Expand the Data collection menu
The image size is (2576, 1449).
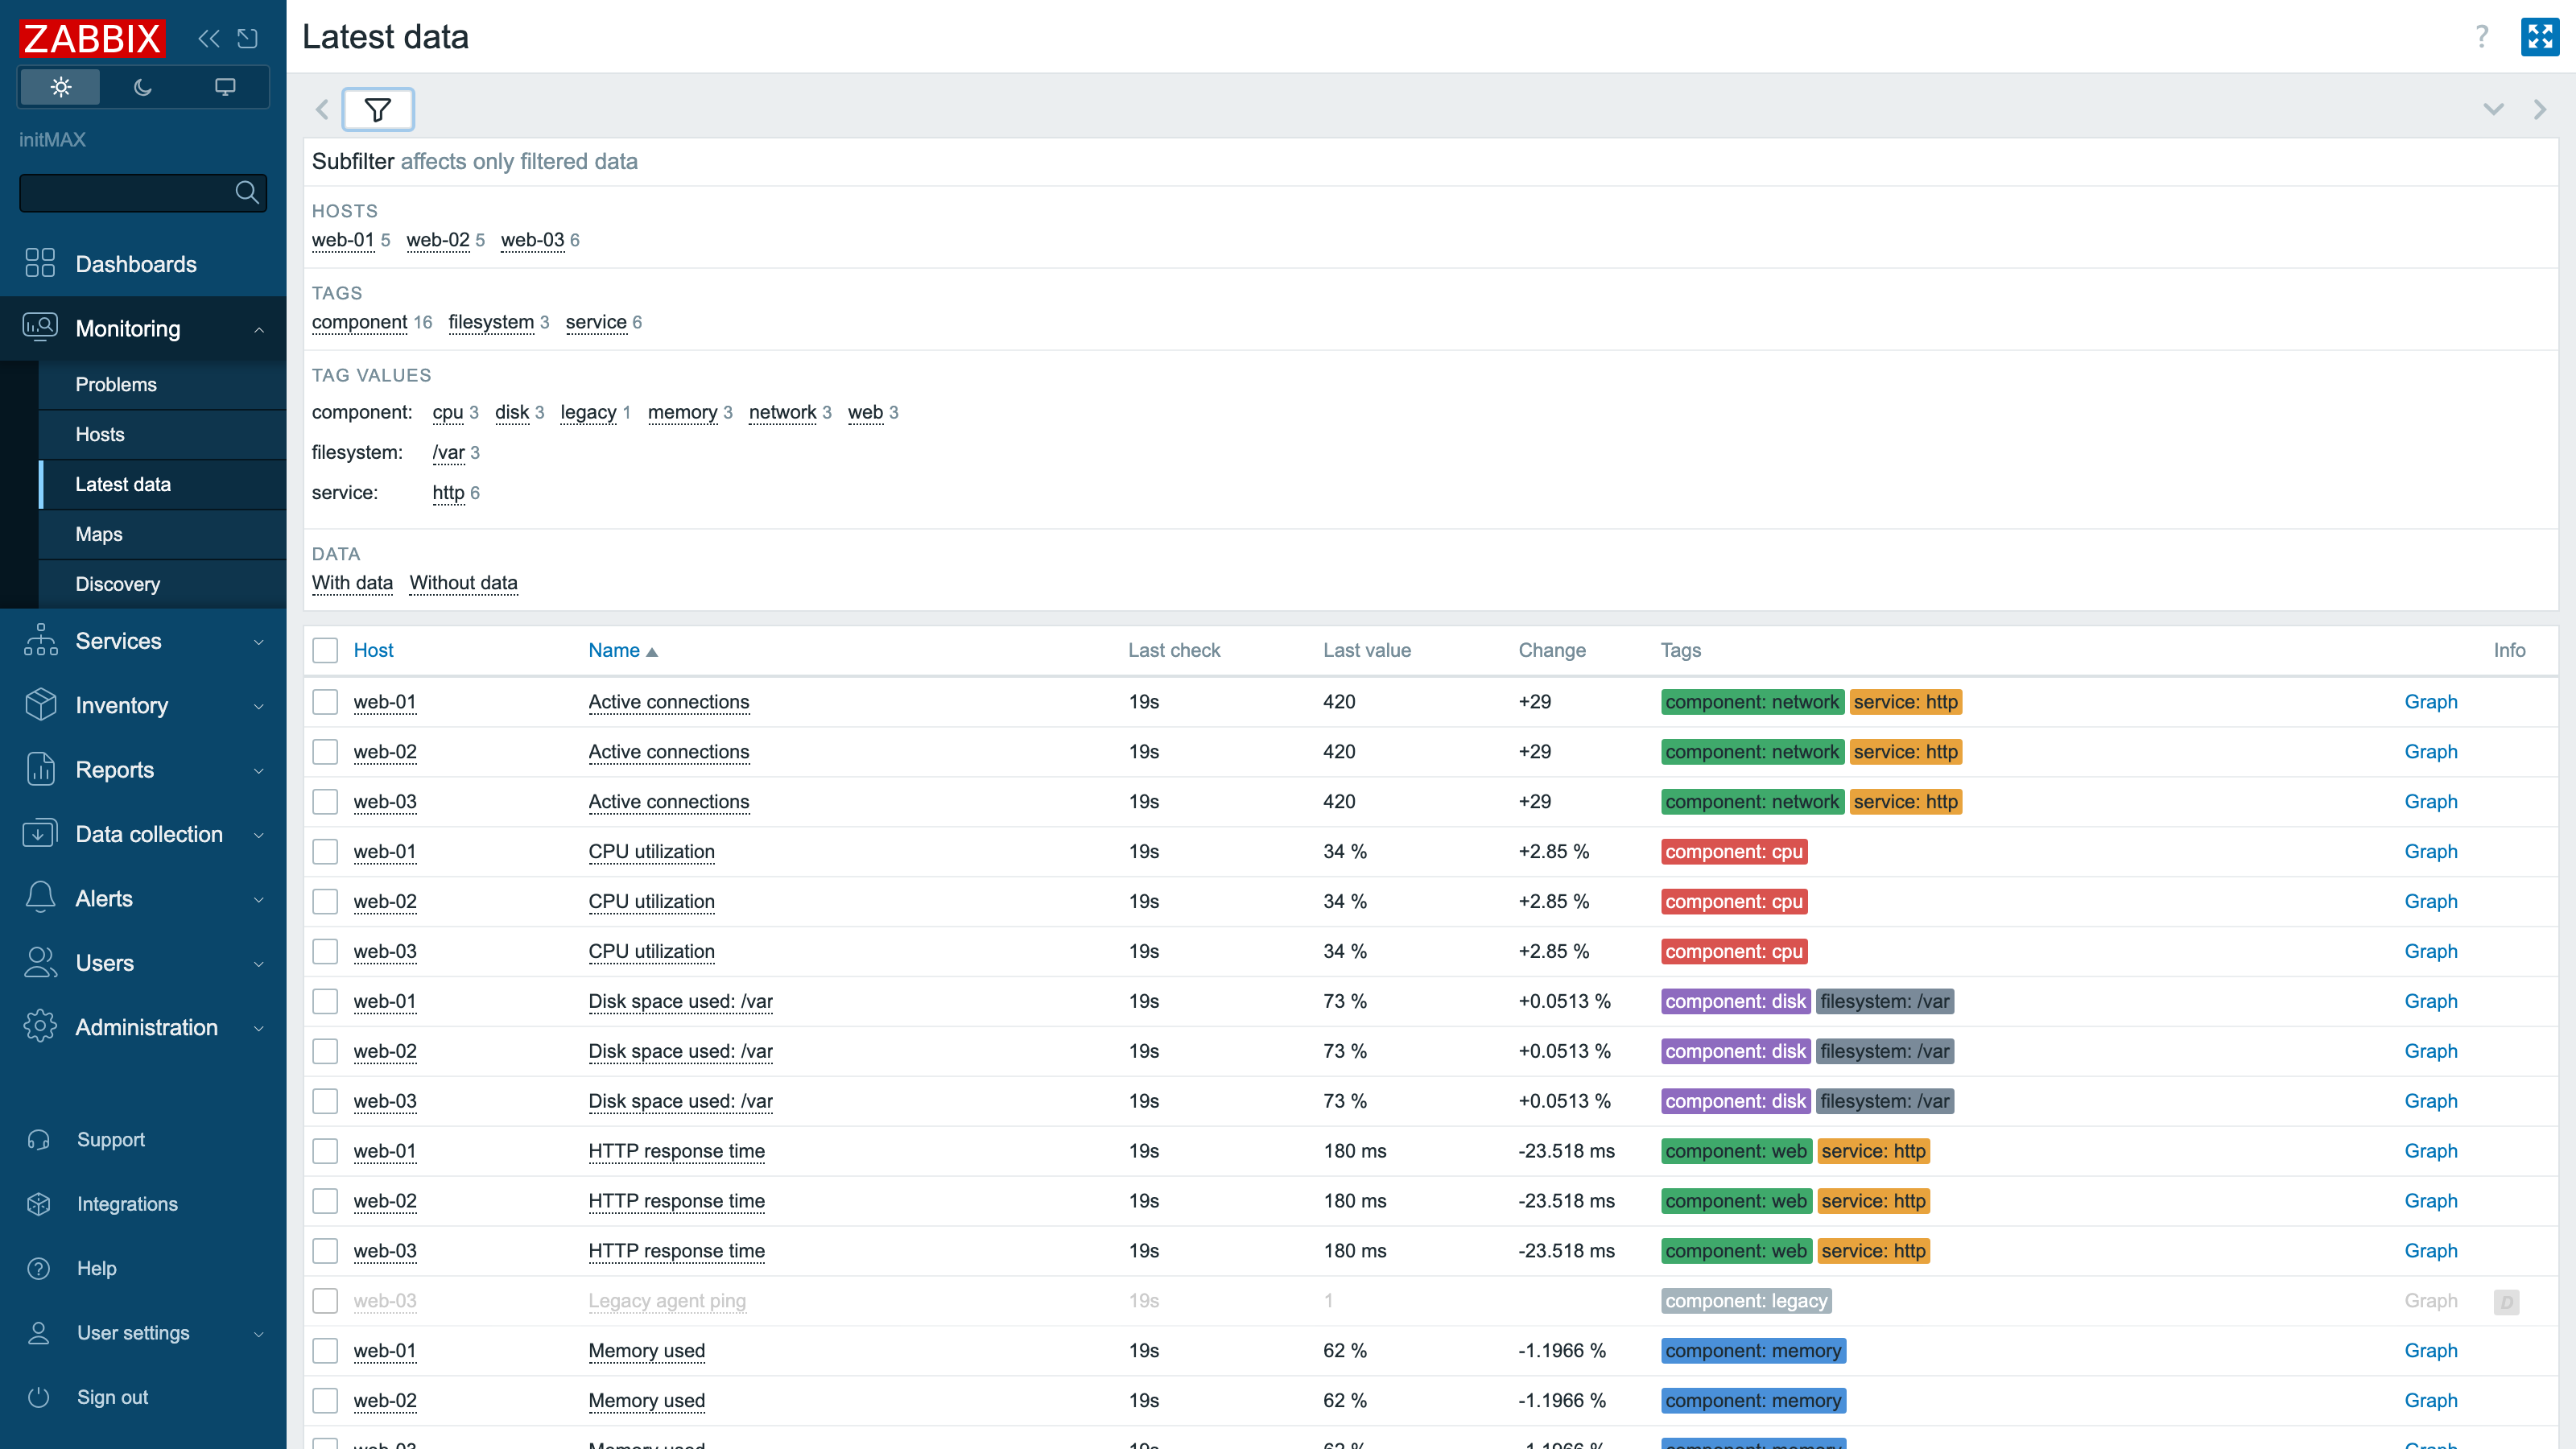143,834
